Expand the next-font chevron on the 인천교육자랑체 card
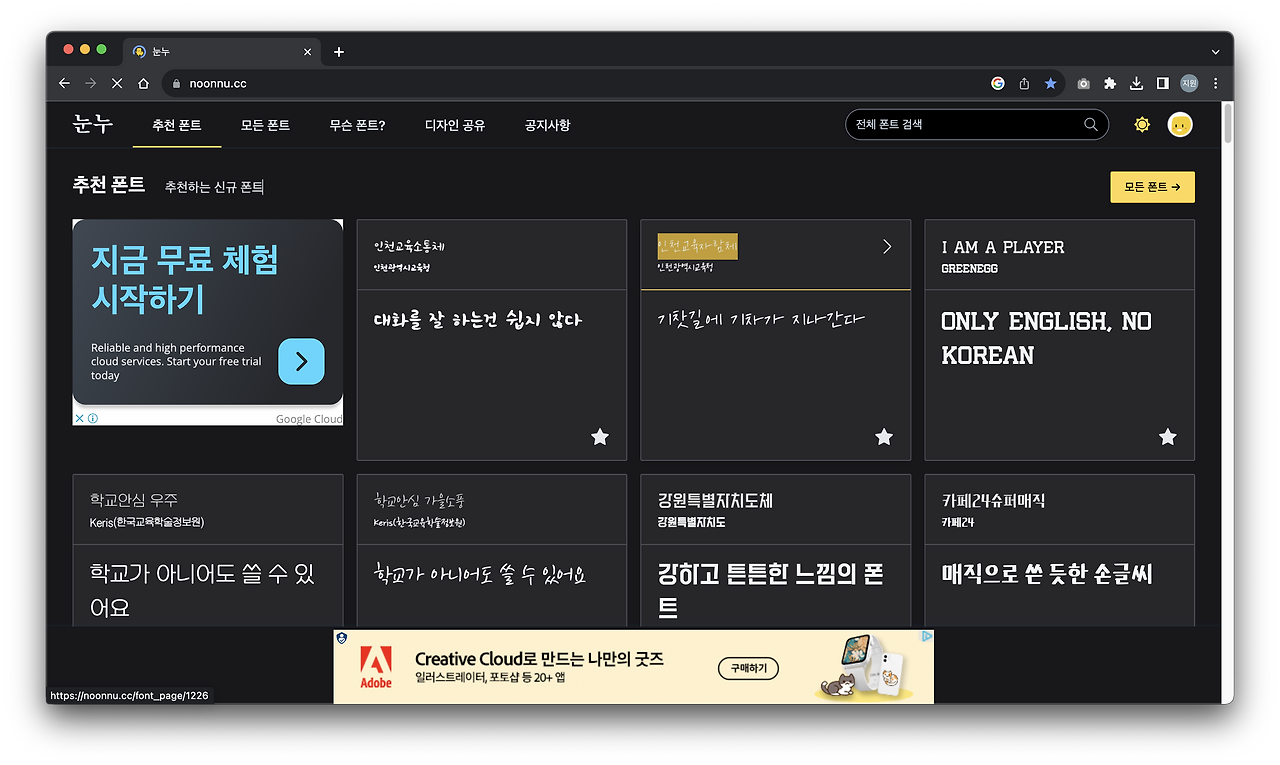This screenshot has width=1280, height=765. 885,245
